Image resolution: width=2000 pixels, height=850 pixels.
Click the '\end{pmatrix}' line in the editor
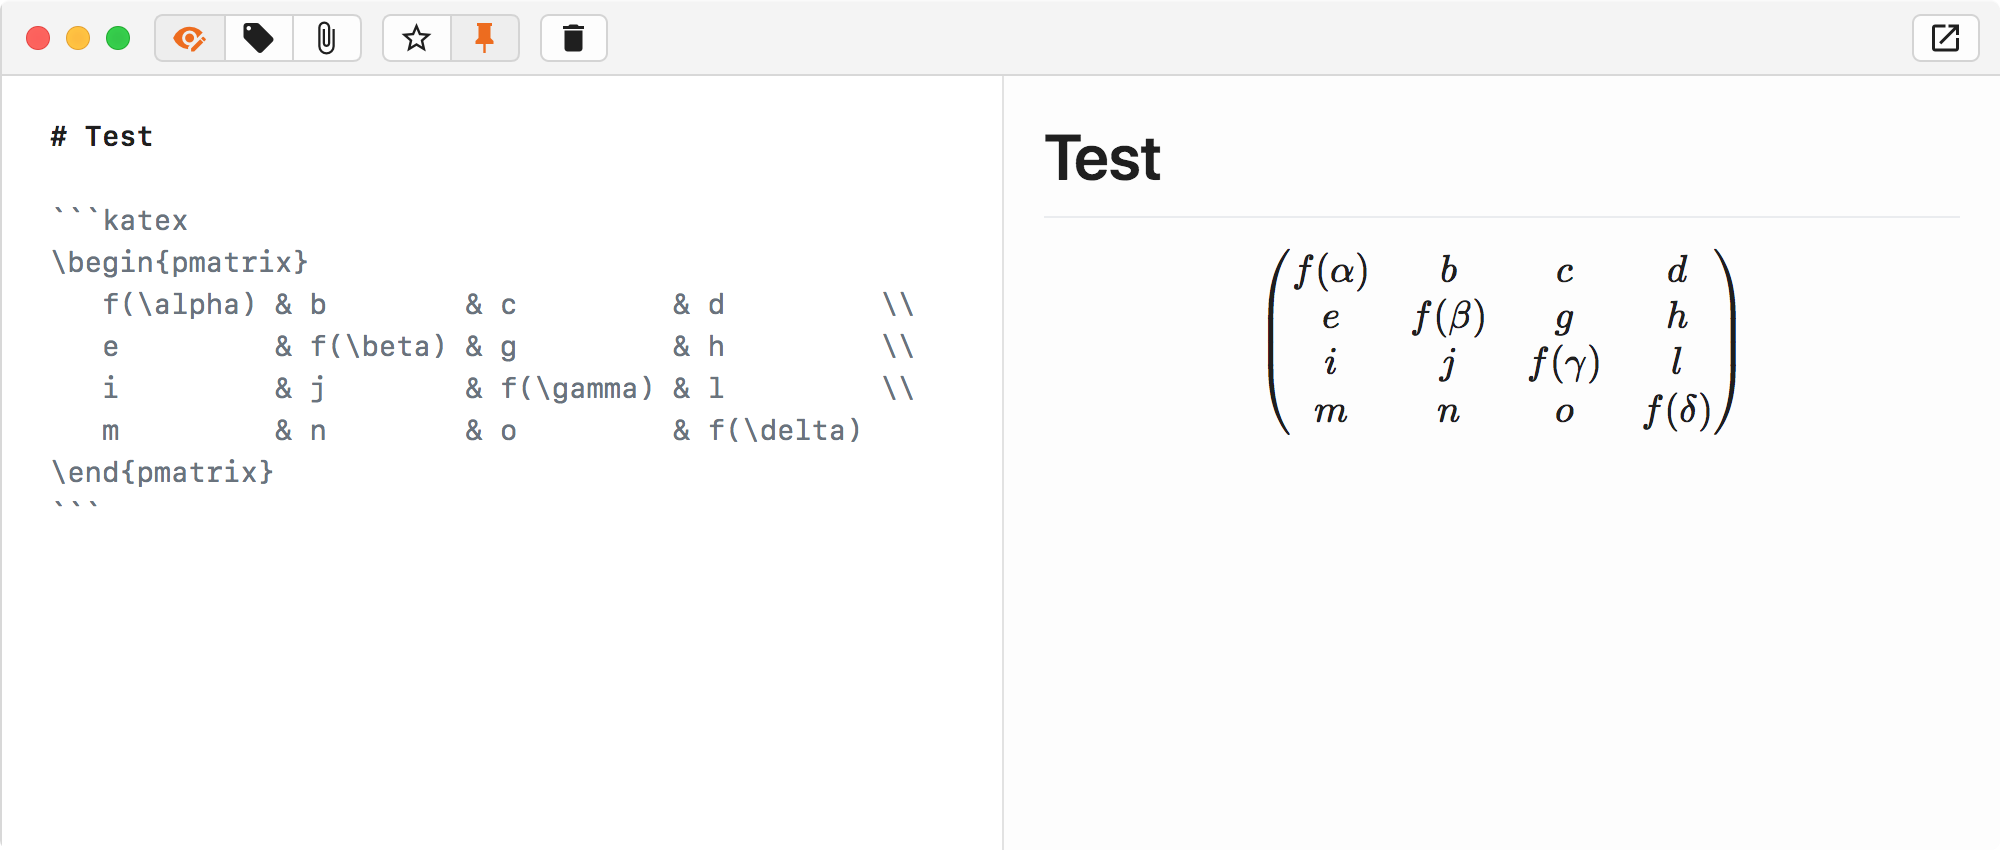[163, 472]
